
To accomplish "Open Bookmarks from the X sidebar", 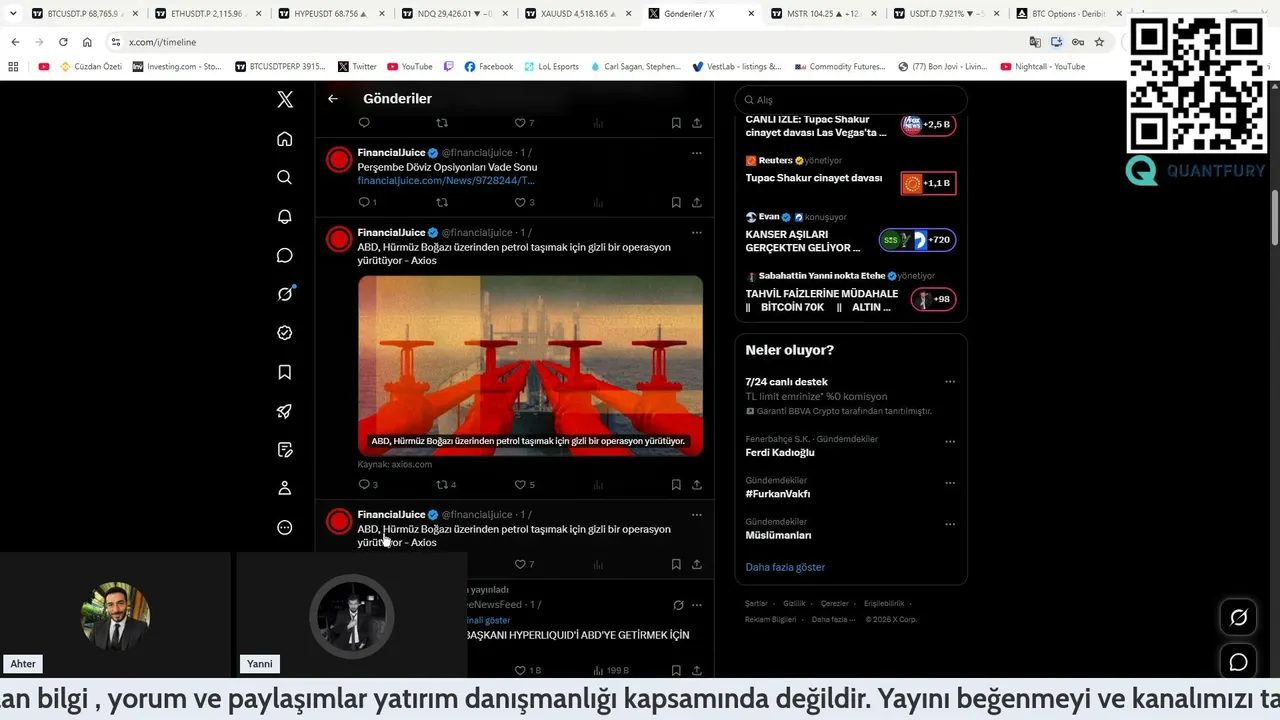I will click(x=285, y=372).
